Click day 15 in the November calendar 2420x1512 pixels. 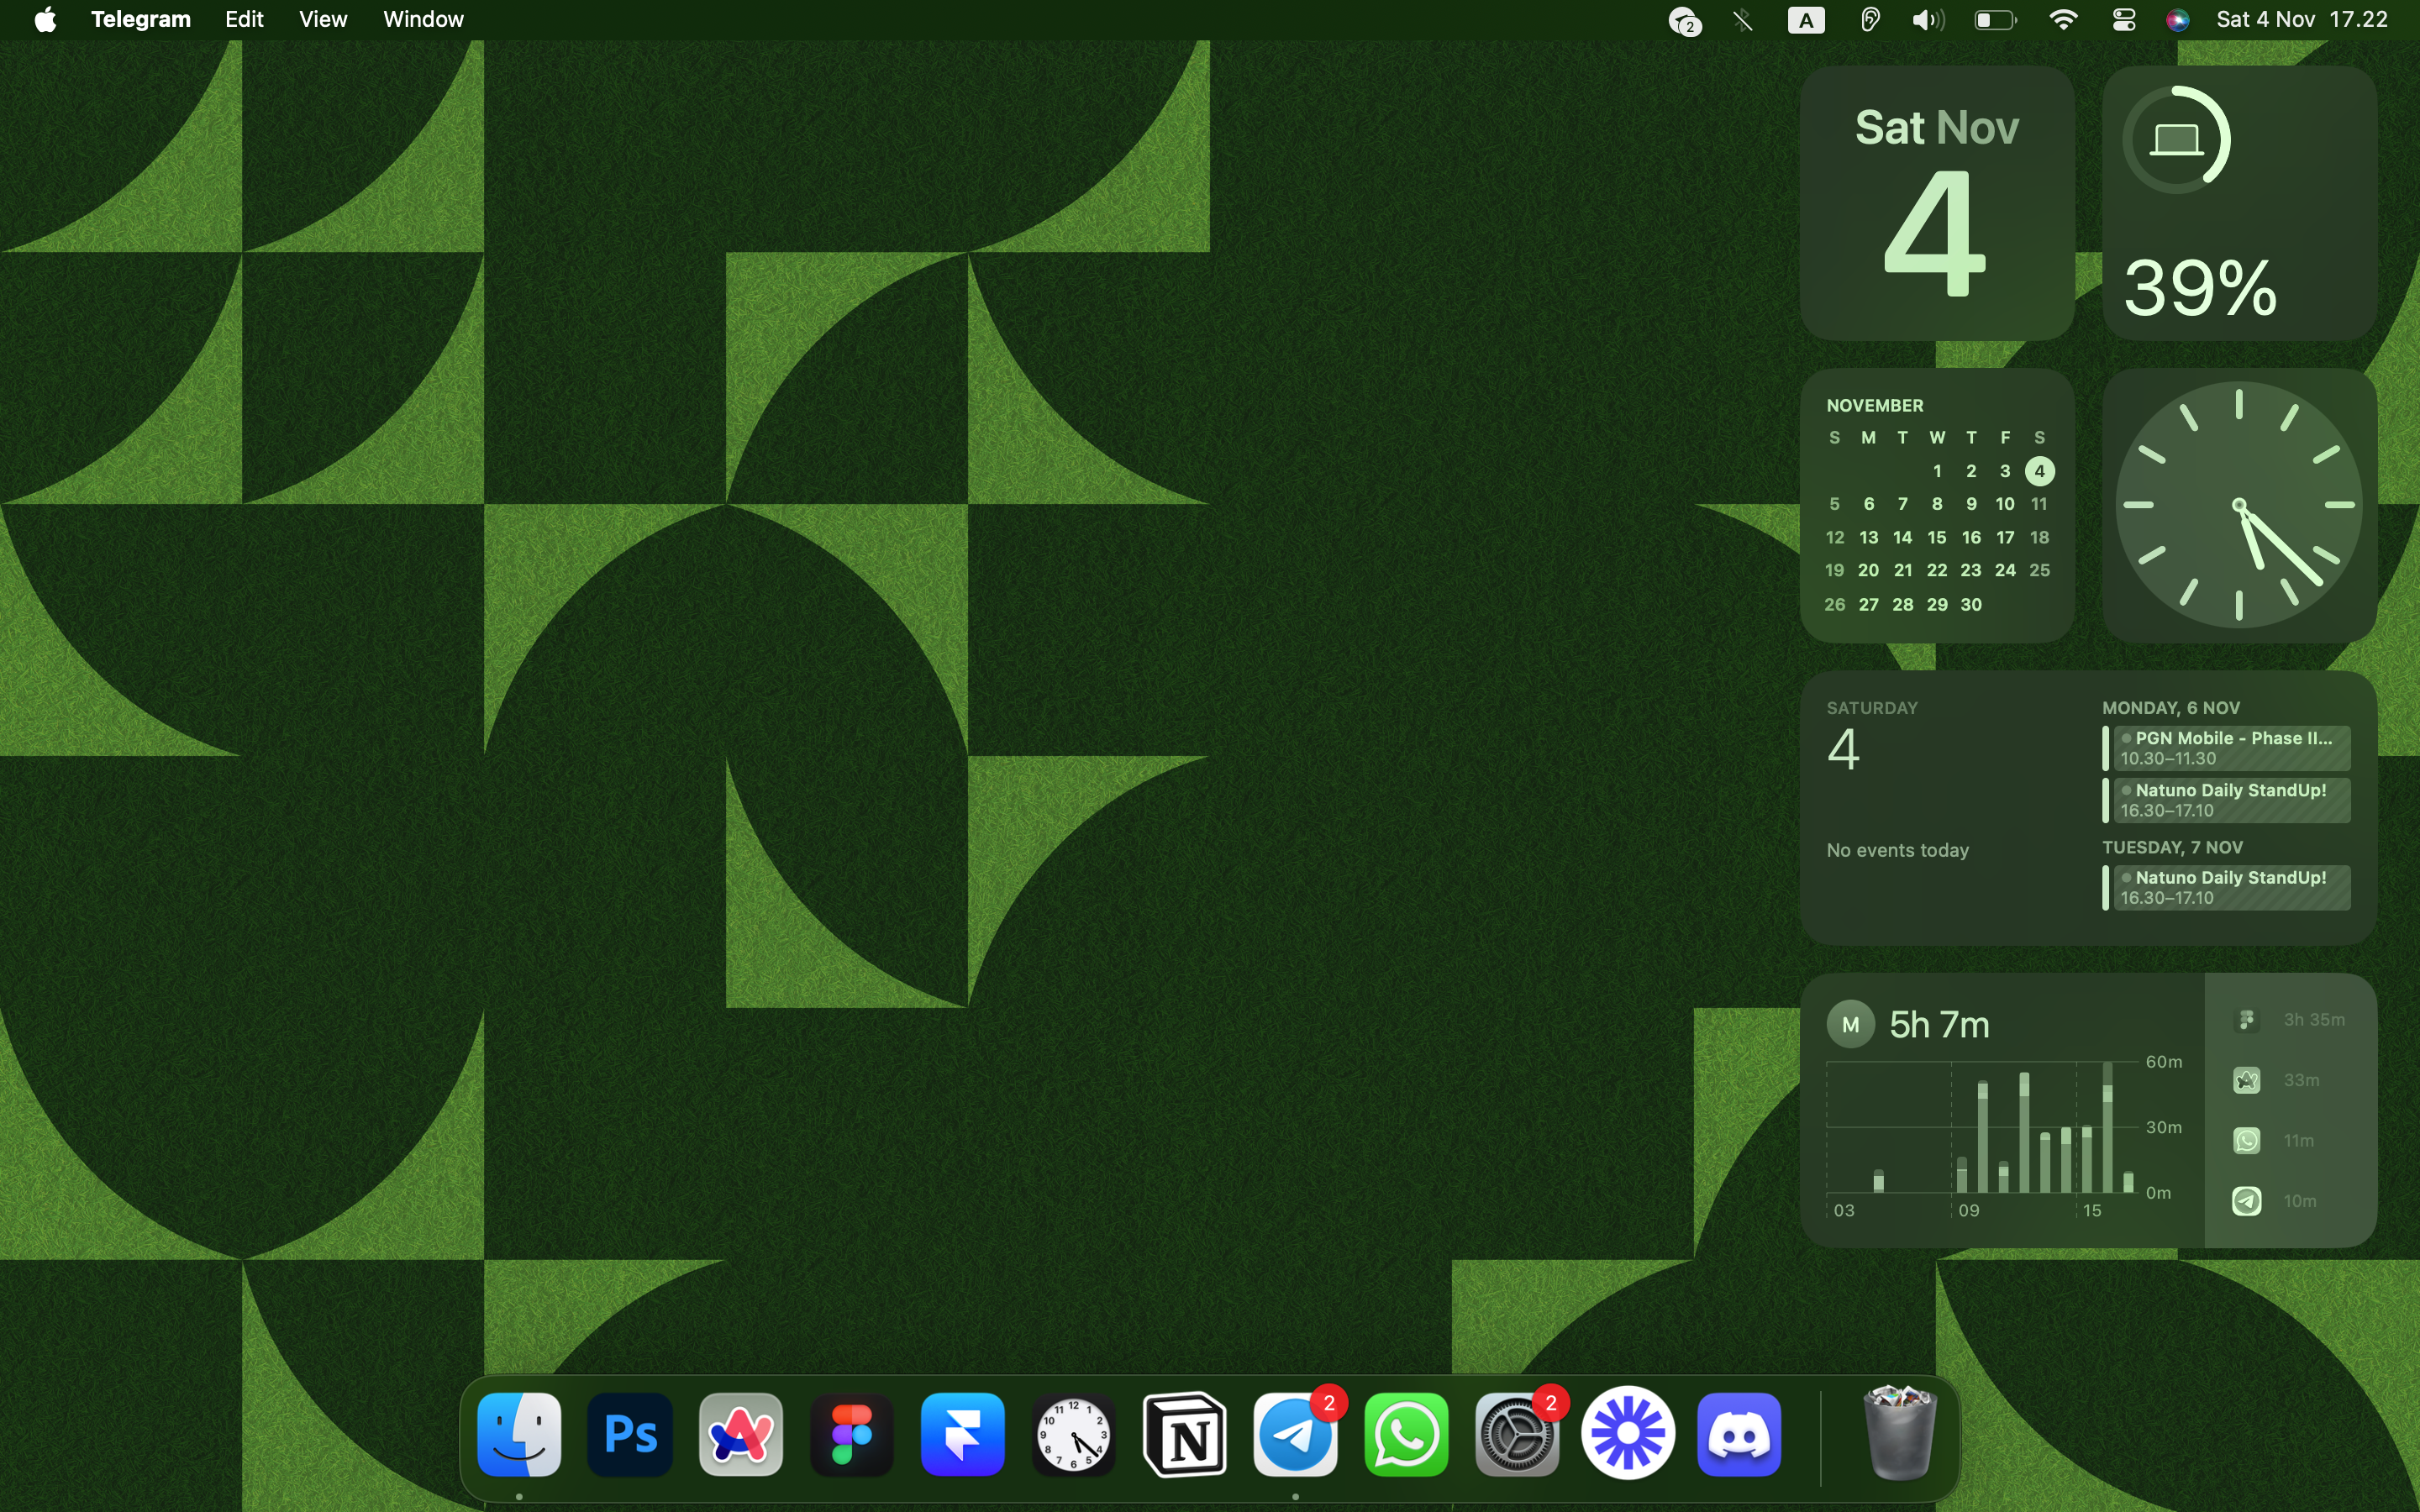(x=1936, y=537)
